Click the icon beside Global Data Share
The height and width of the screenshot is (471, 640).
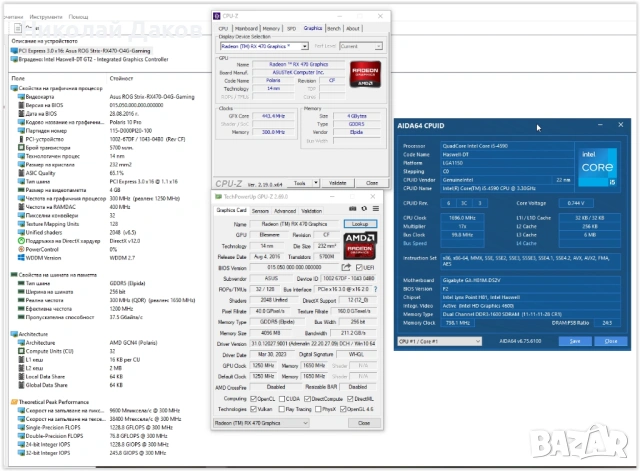pos(21,385)
